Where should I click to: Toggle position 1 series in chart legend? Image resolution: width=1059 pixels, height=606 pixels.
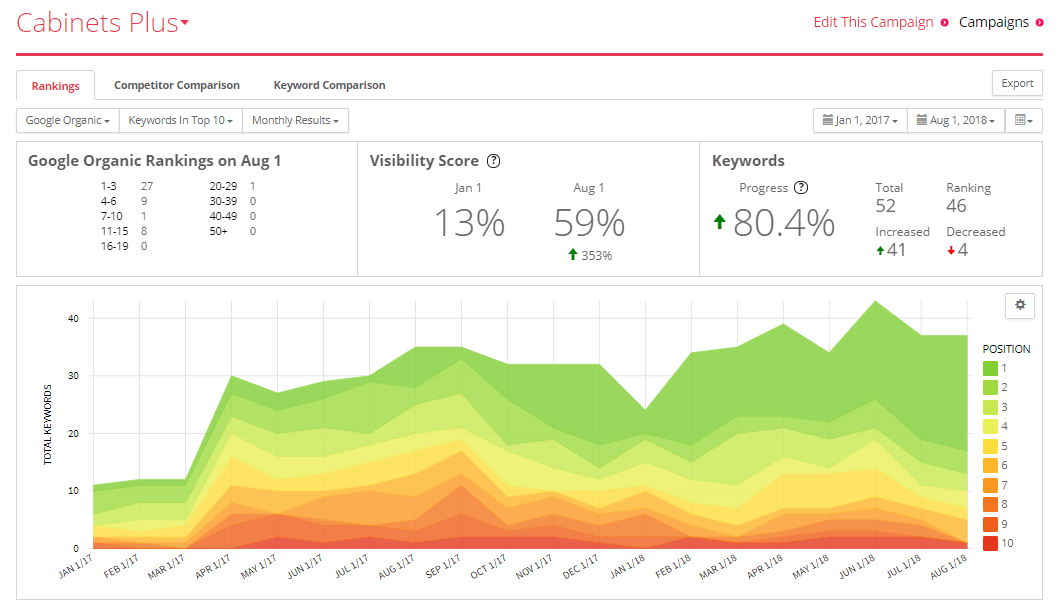click(996, 368)
